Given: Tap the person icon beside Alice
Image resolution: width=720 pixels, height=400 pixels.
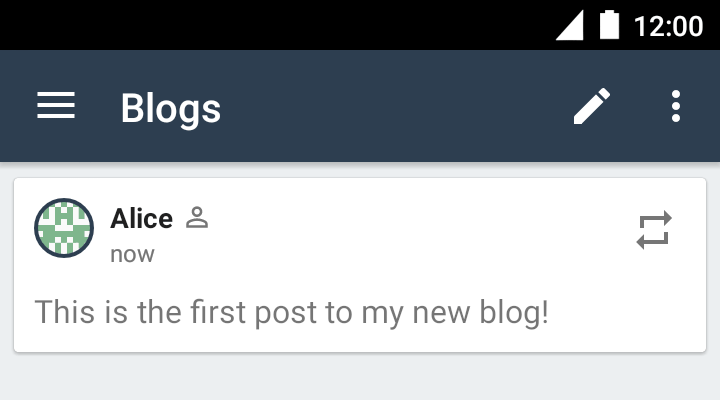Looking at the screenshot, I should pos(197,218).
